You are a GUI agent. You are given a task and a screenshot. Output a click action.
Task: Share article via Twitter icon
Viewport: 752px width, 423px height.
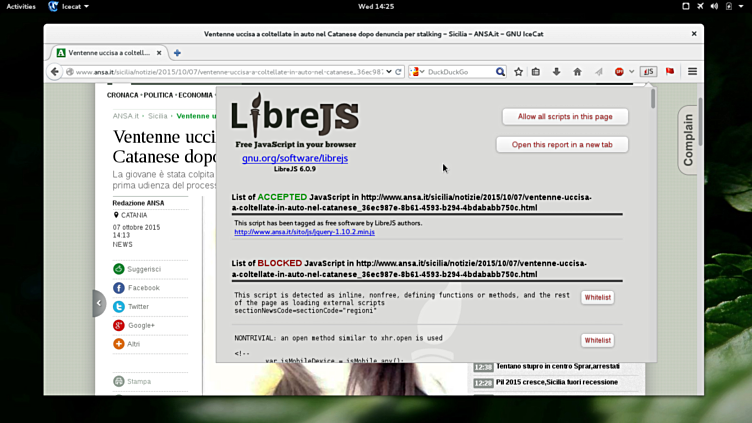pos(119,307)
